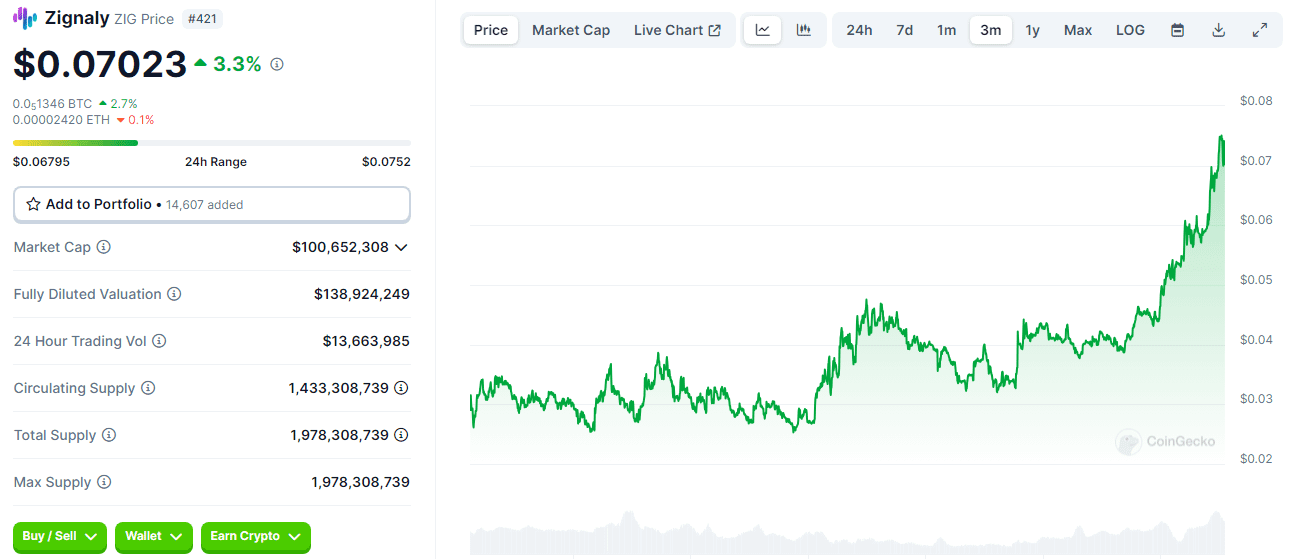Screen dimensions: 1300x559
Task: Switch to the candlestick chart icon
Action: pyautogui.click(x=804, y=30)
